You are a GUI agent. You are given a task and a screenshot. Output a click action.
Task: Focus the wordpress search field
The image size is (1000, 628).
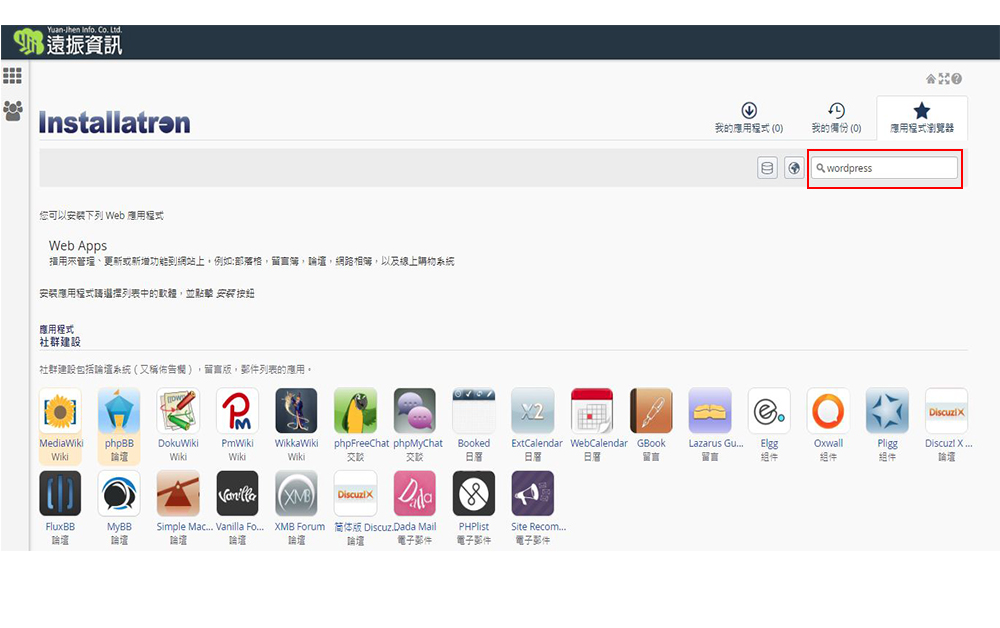(x=885, y=168)
